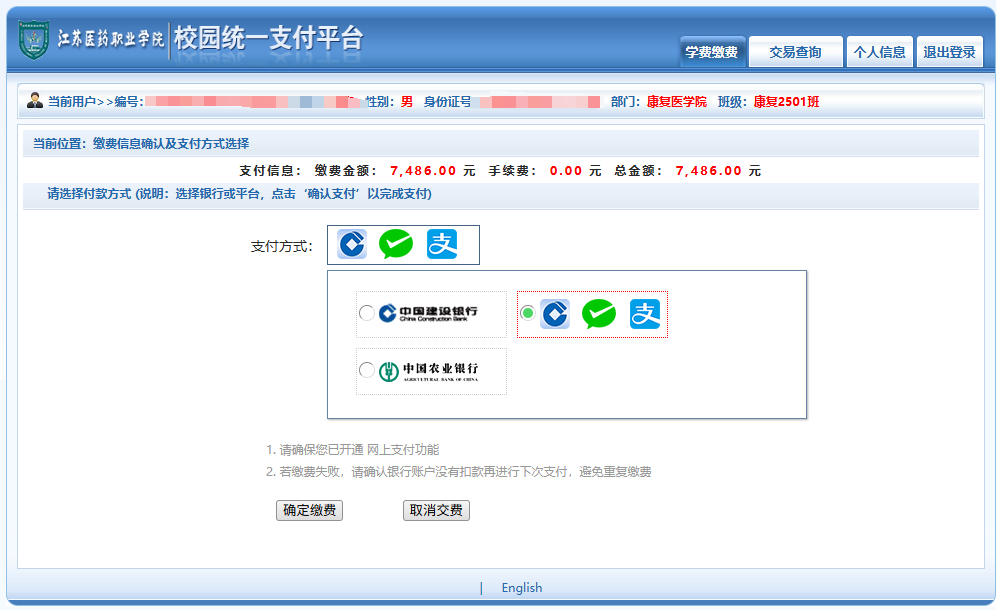Click the 手续费 0.00 value
The width and height of the screenshot is (996, 610).
click(x=566, y=171)
